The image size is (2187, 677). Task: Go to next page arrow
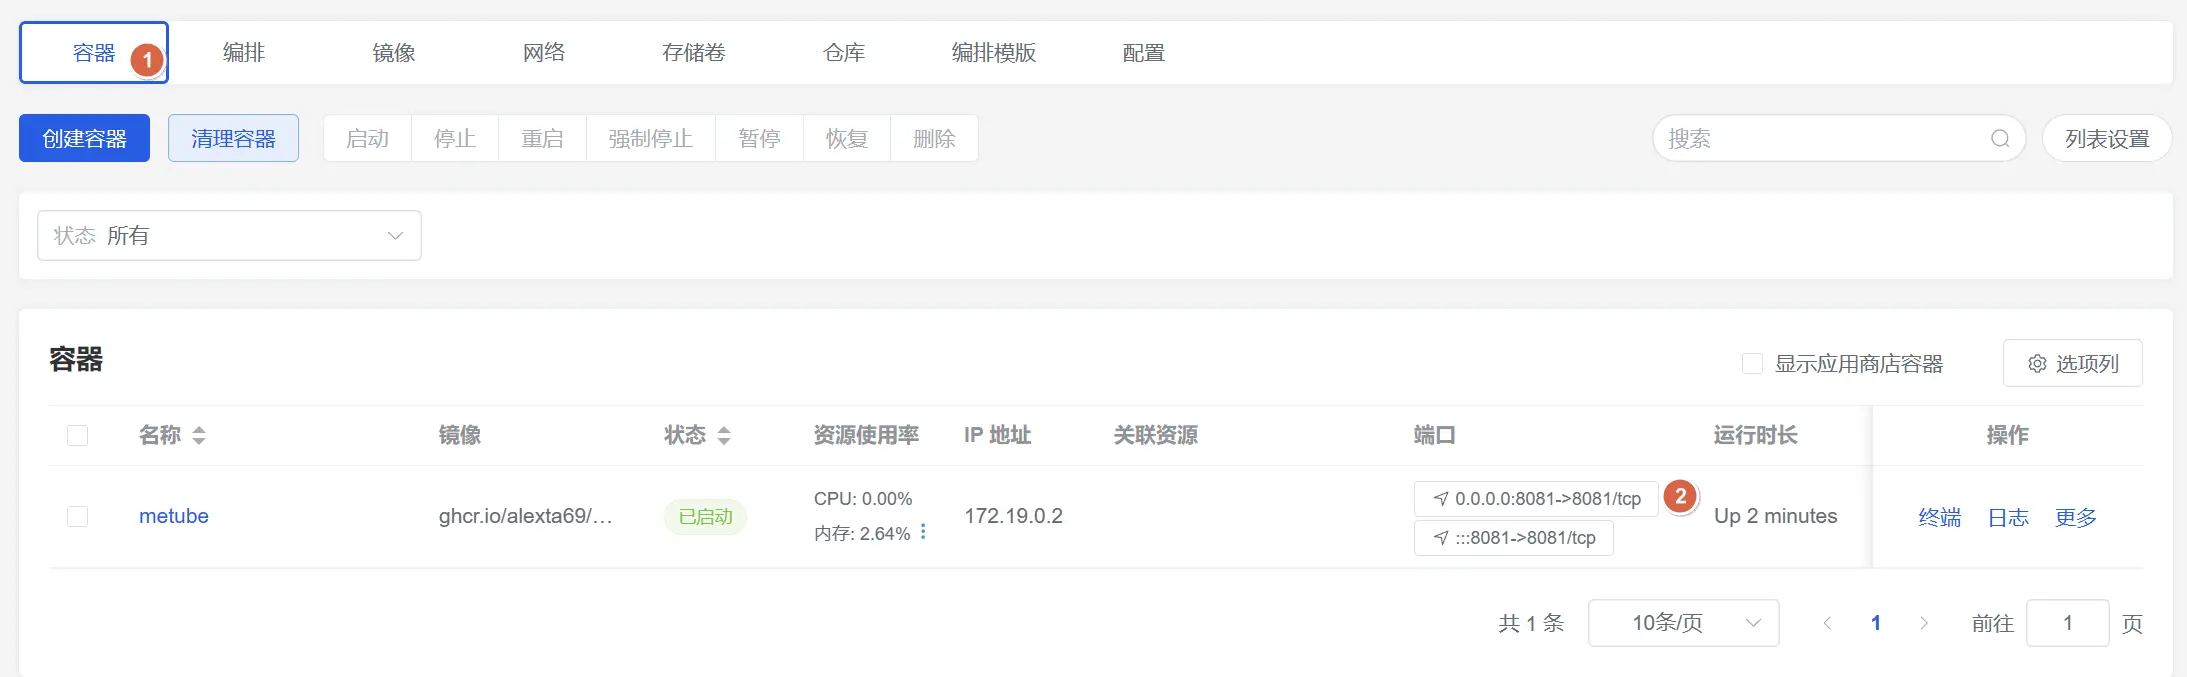click(1924, 623)
